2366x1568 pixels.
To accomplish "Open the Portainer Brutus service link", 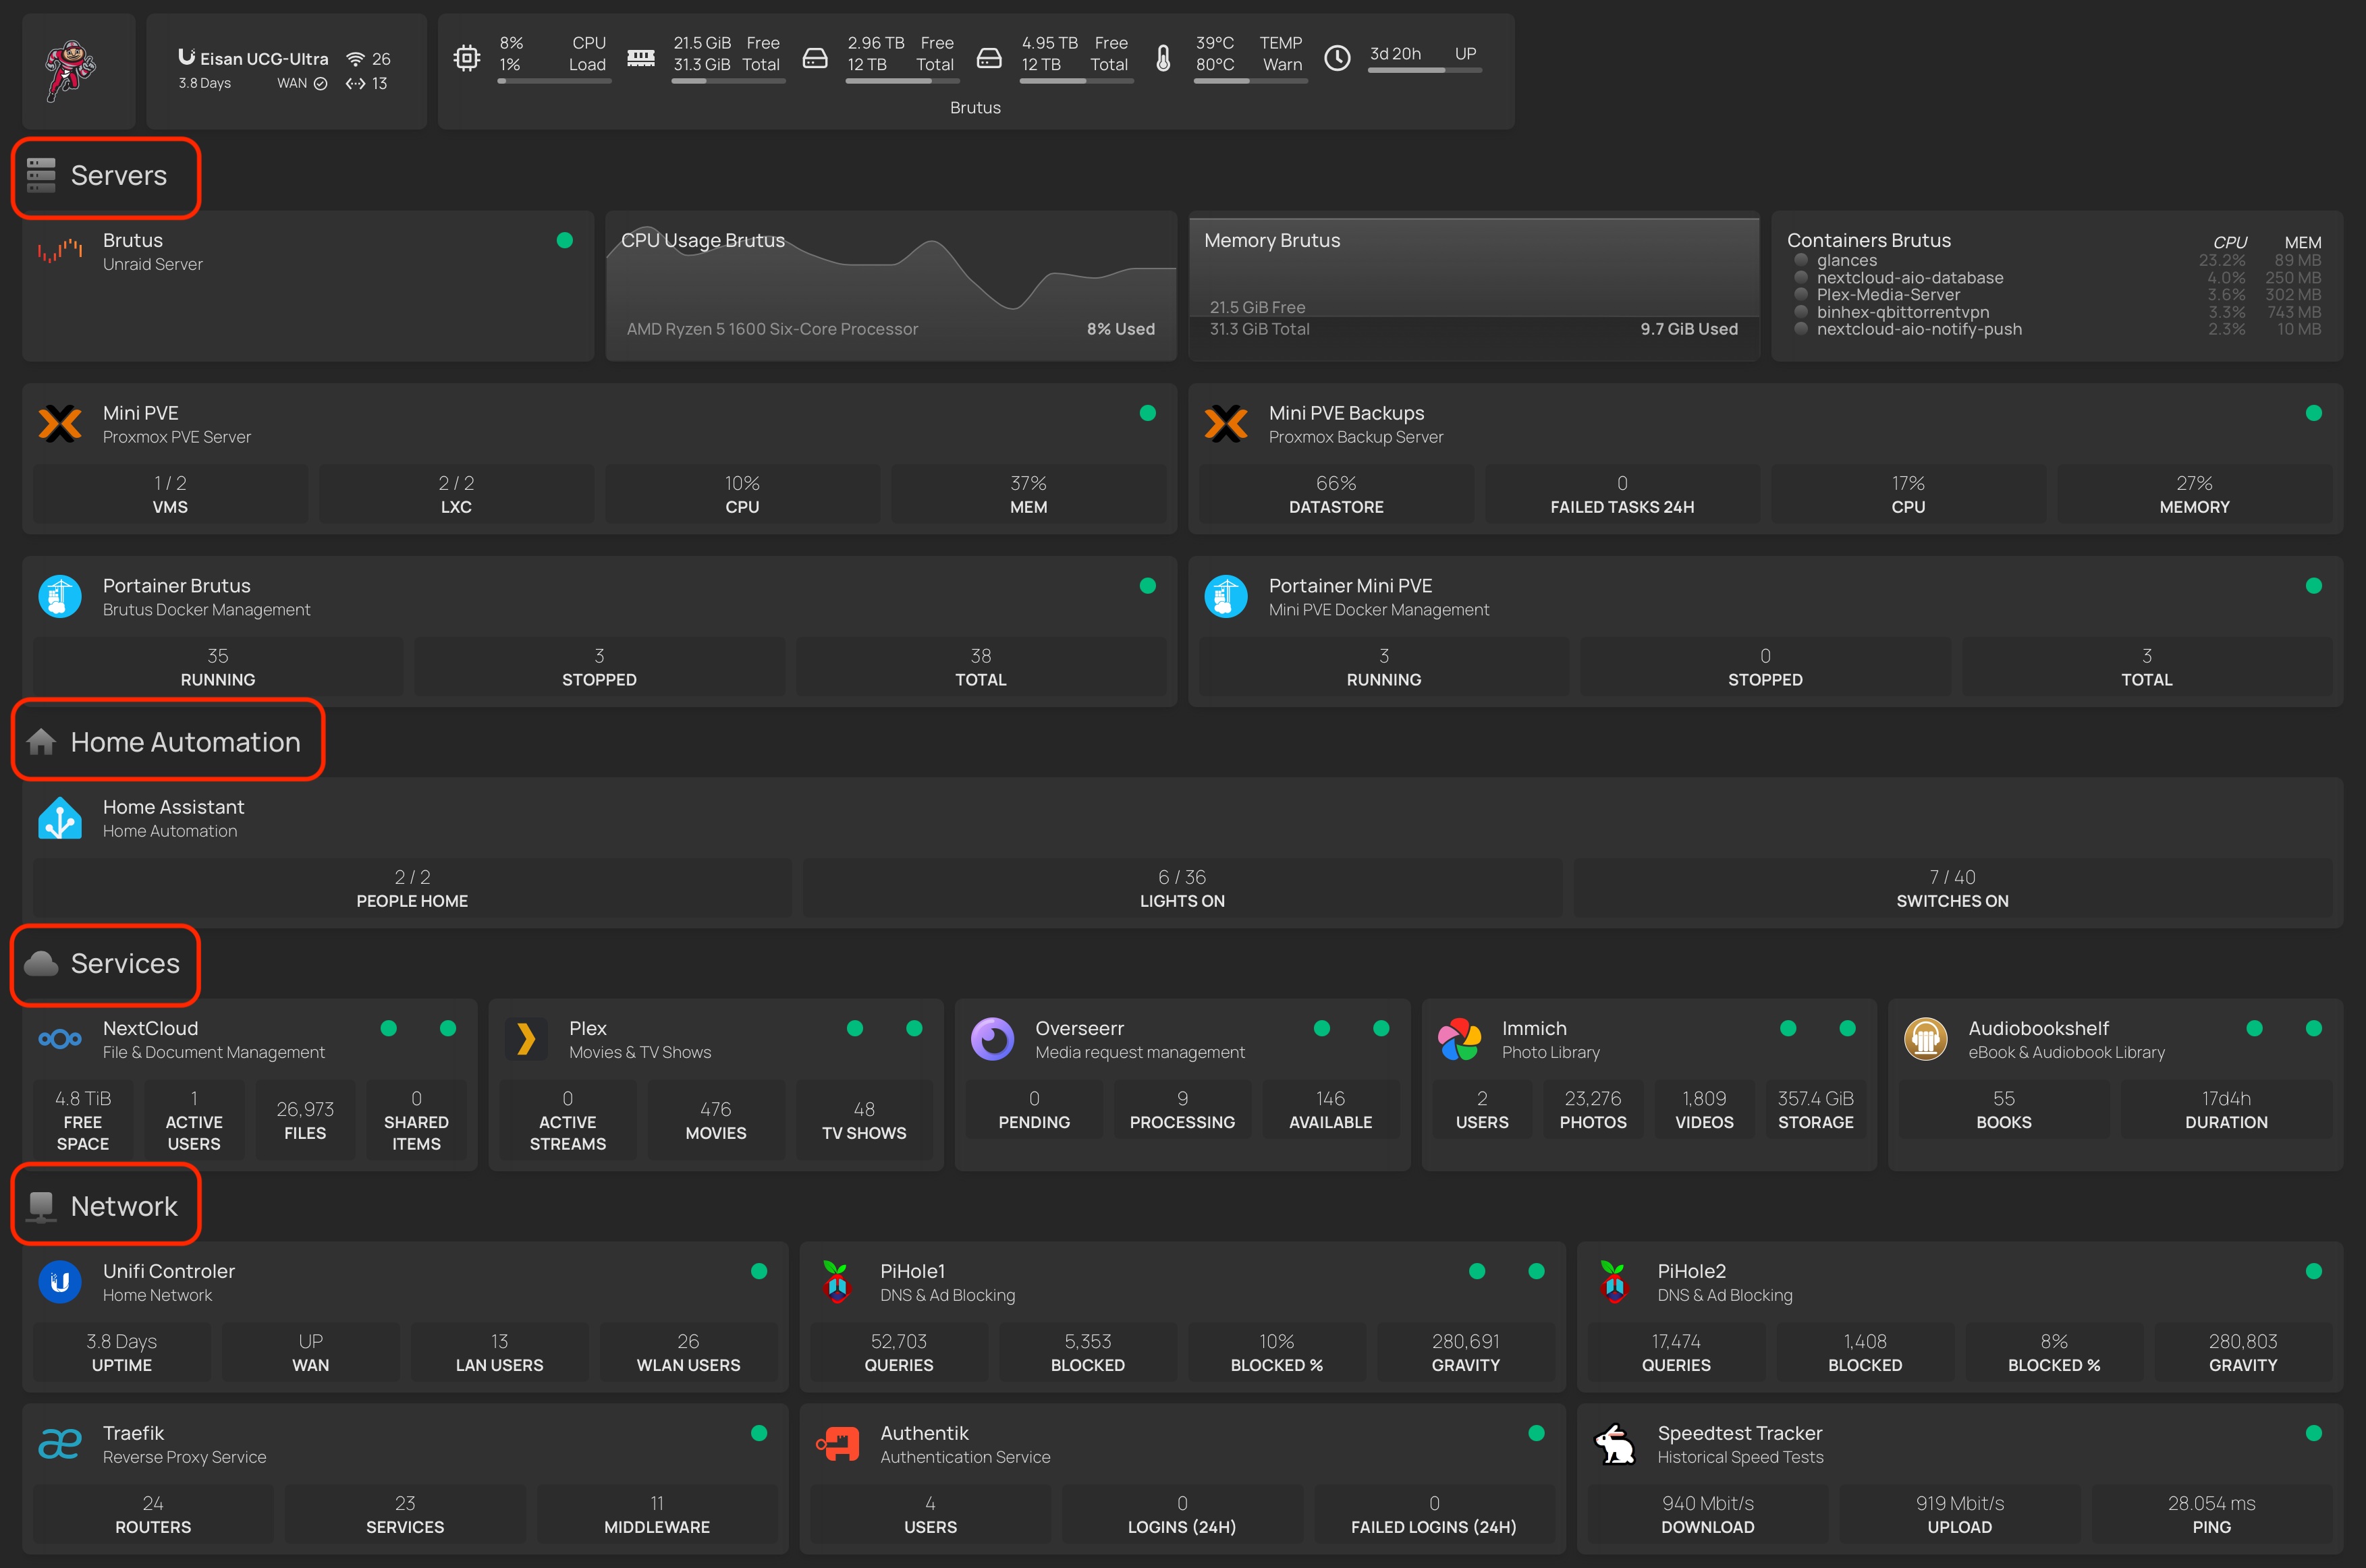I will pos(177,586).
